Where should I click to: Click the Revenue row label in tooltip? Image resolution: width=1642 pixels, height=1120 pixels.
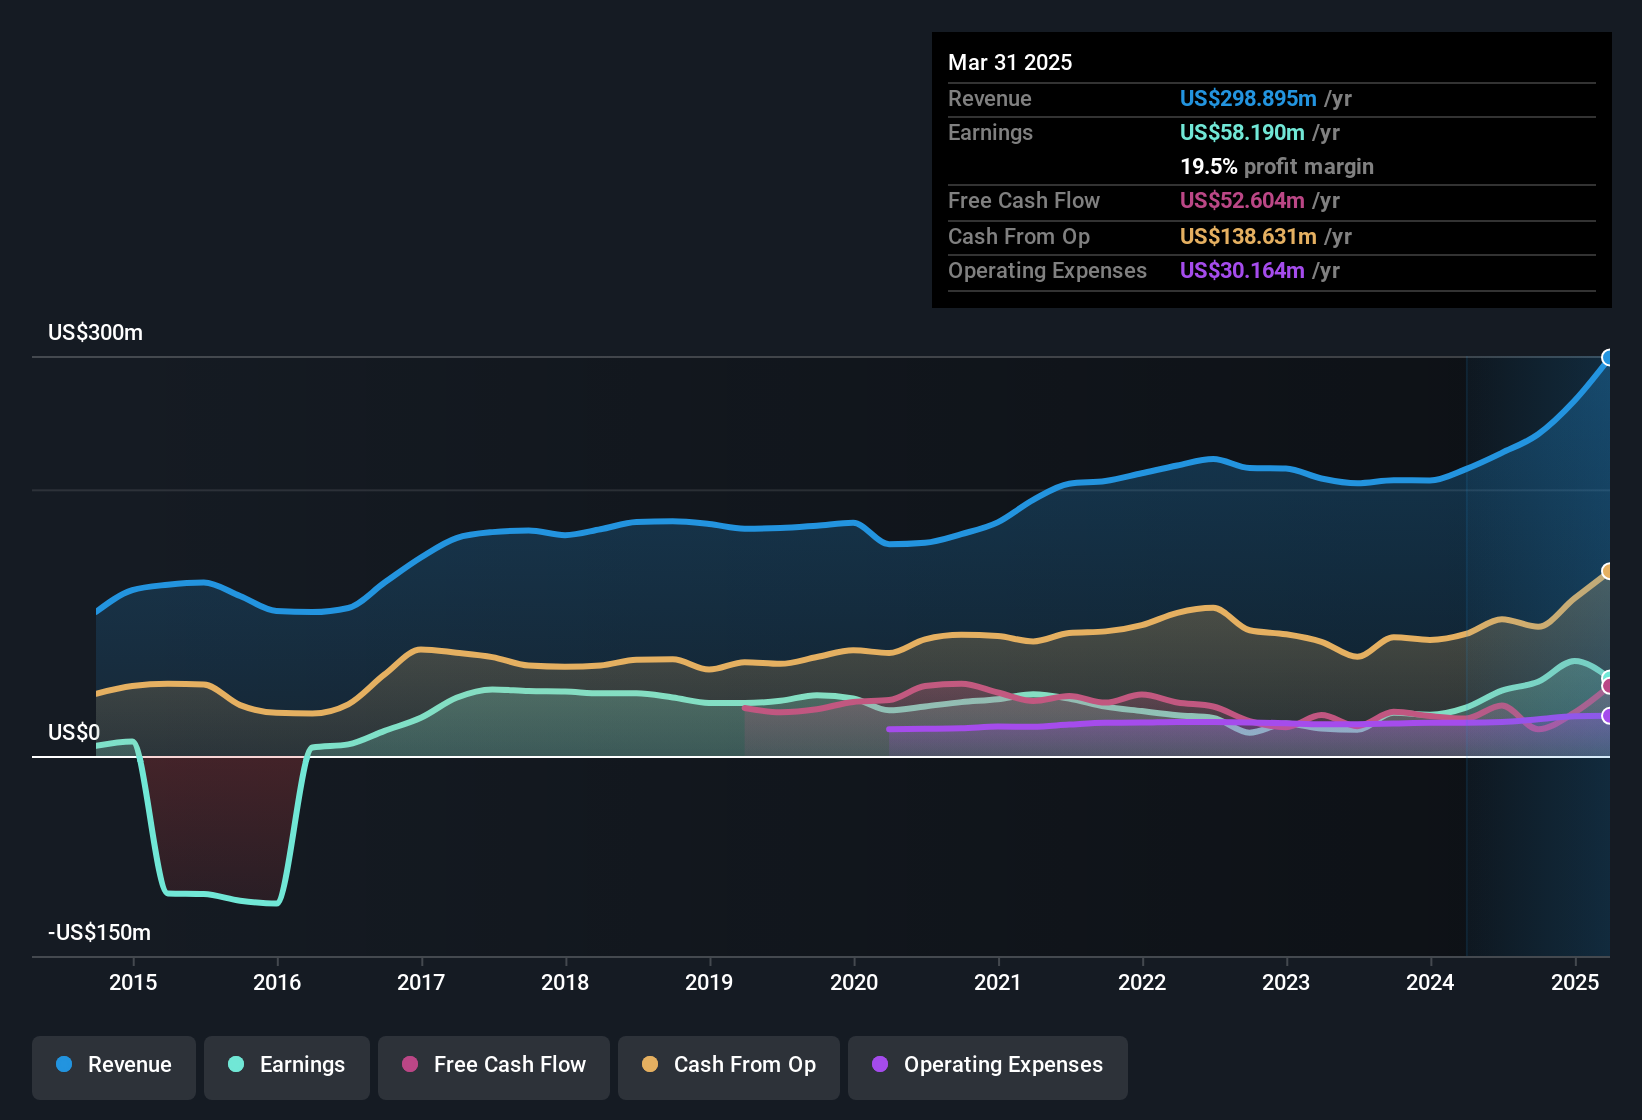tap(989, 98)
